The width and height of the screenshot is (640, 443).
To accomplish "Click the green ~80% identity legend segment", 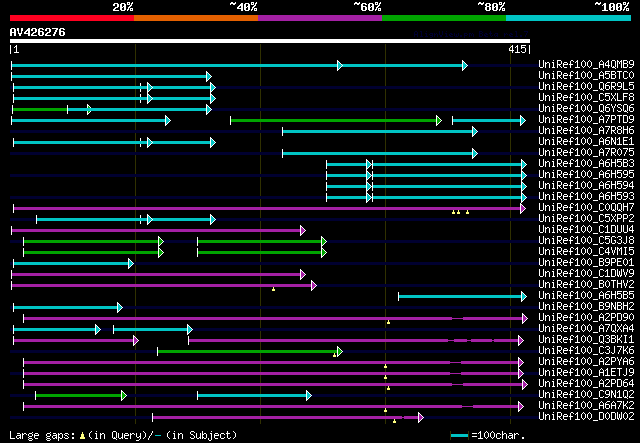I will [x=444, y=18].
